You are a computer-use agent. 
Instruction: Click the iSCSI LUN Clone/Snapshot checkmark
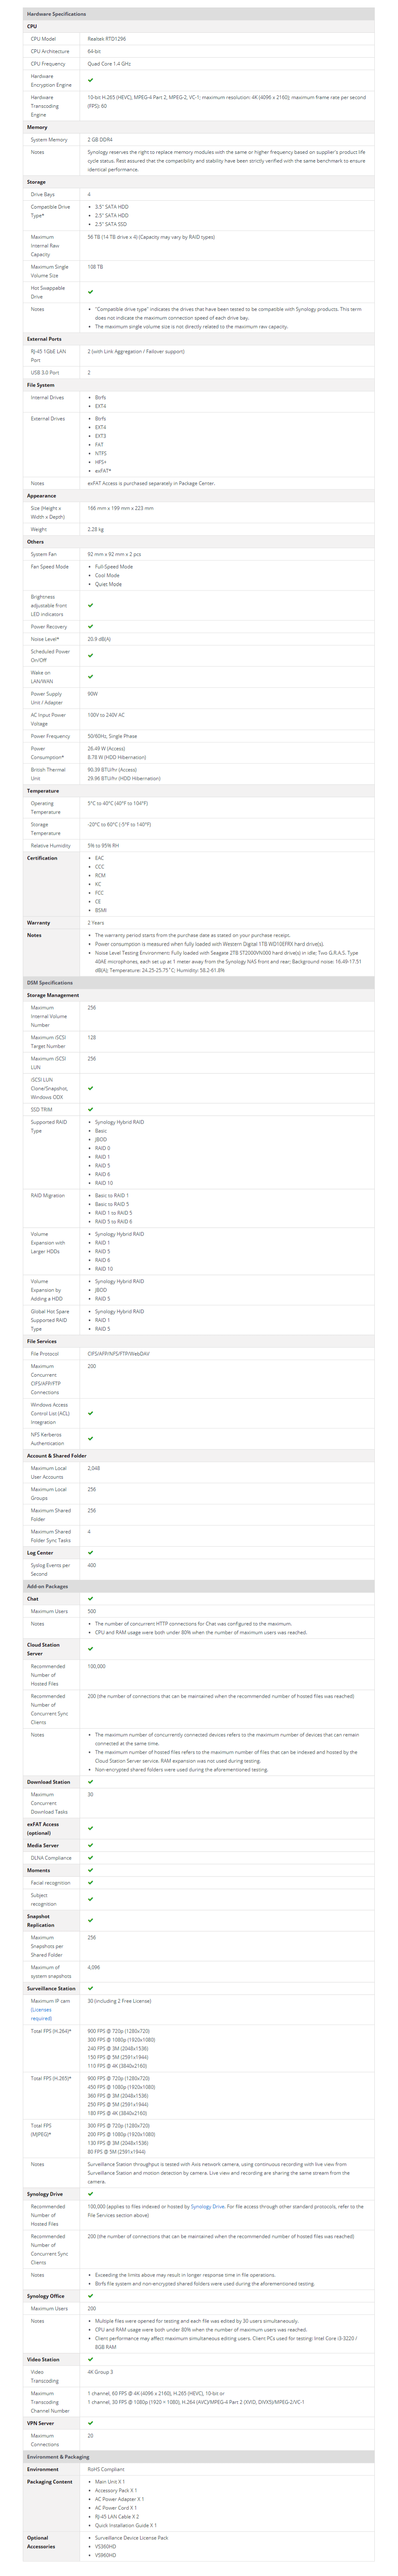tap(90, 1088)
